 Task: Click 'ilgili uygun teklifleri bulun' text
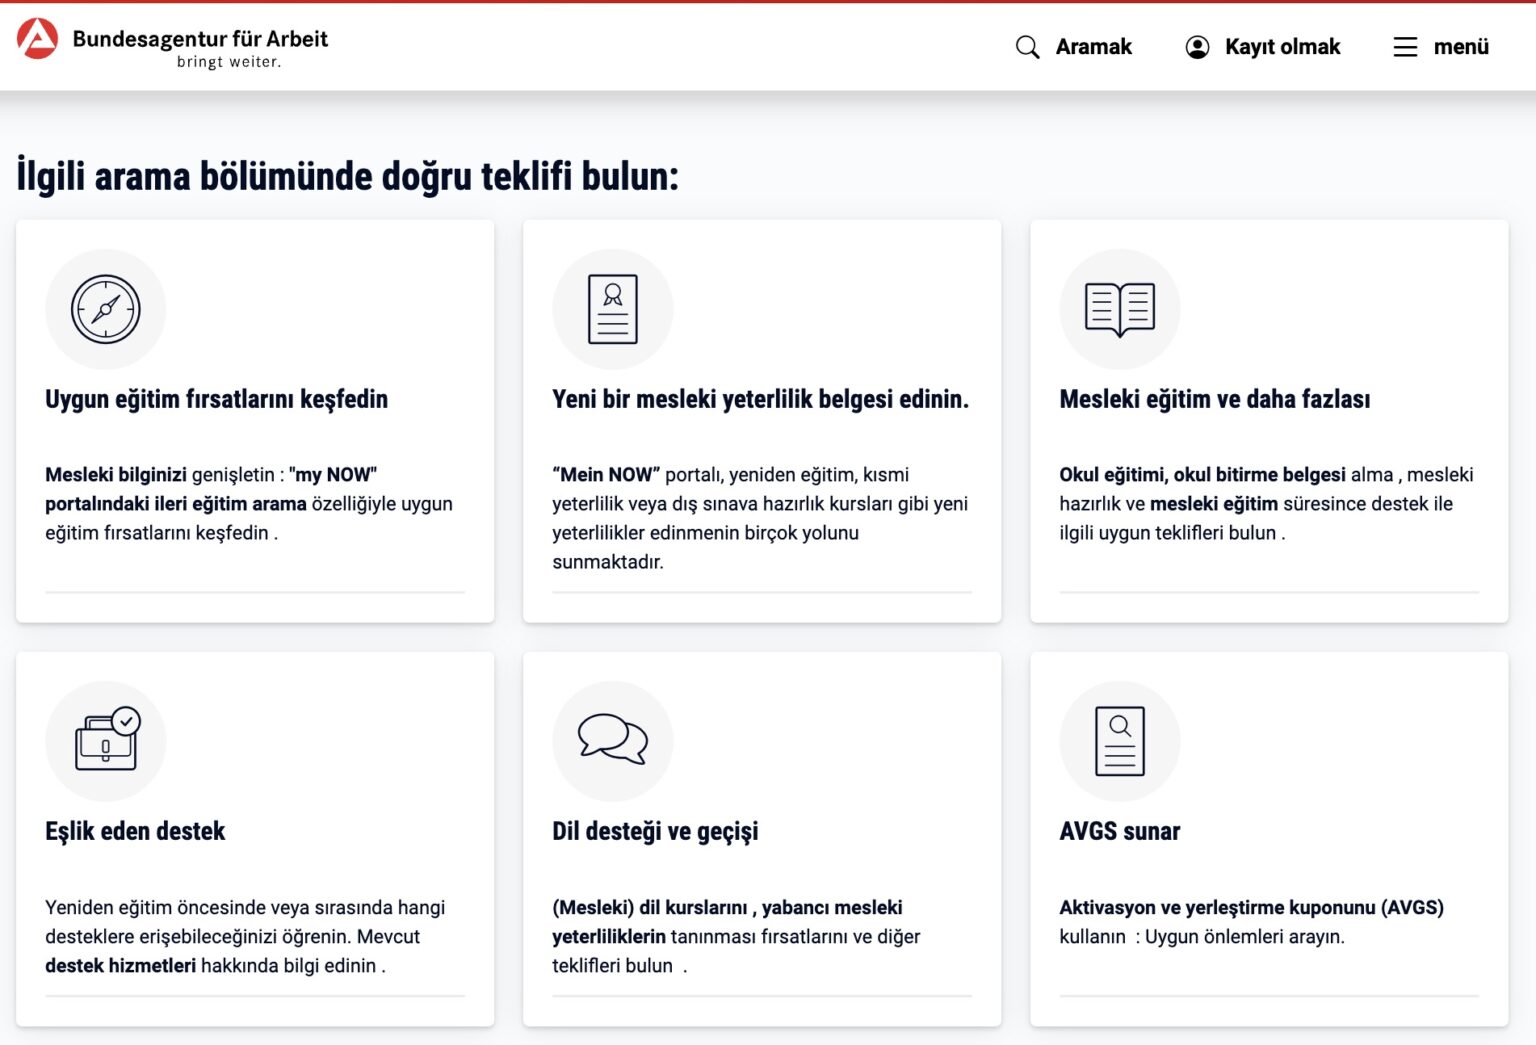point(1167,533)
